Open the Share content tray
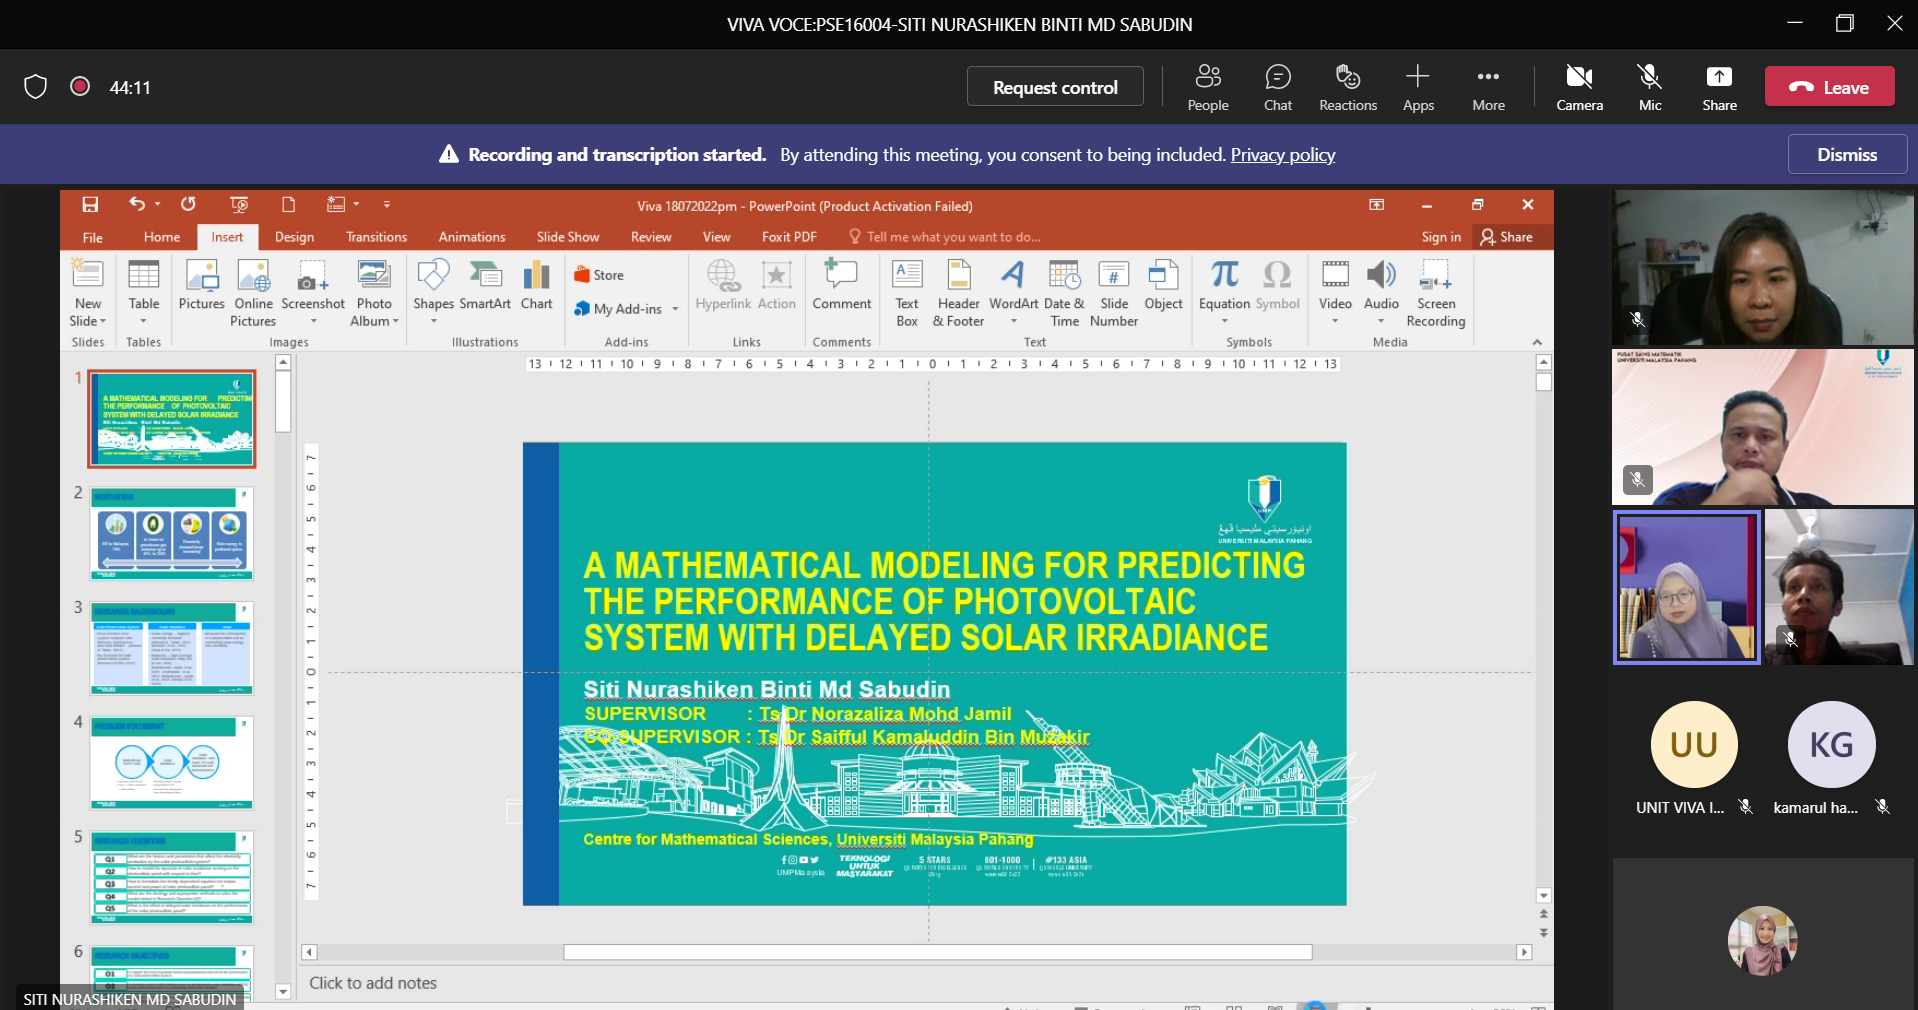The image size is (1918, 1010). (1719, 87)
